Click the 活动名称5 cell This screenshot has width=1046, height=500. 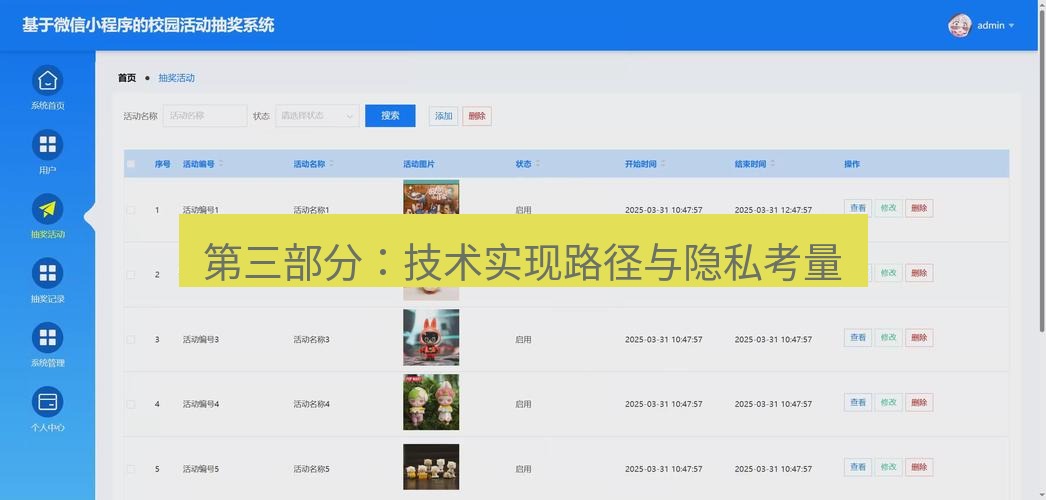[312, 469]
